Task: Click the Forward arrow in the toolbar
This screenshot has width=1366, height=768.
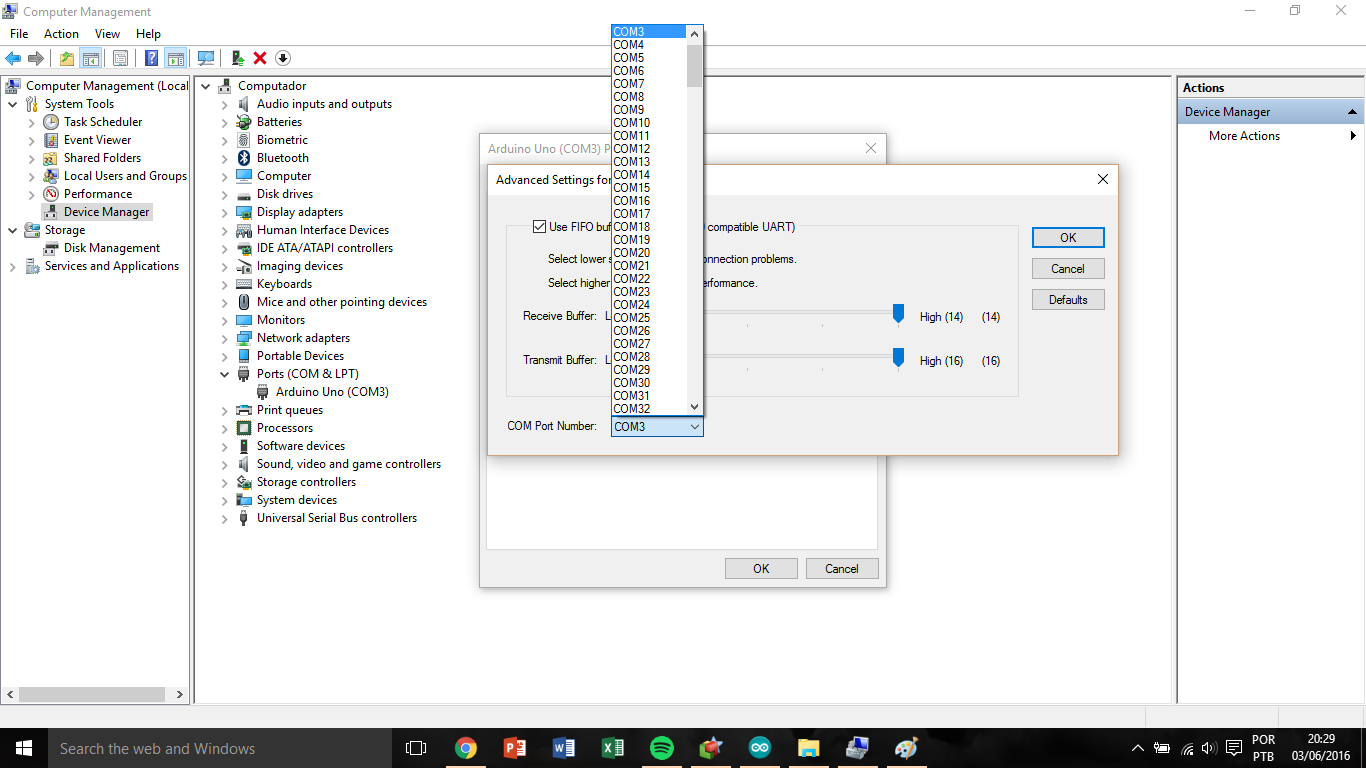Action: pos(36,58)
